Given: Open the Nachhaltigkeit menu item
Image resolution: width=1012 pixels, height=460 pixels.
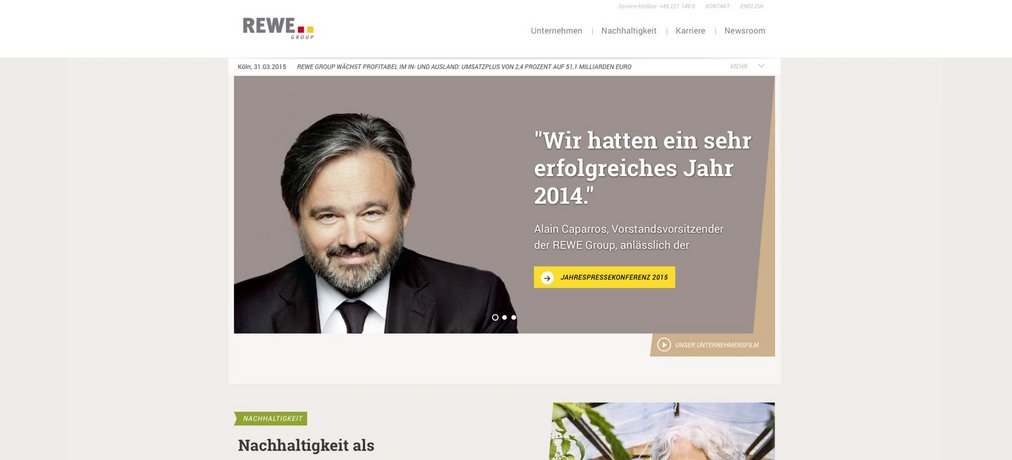Looking at the screenshot, I should point(629,30).
